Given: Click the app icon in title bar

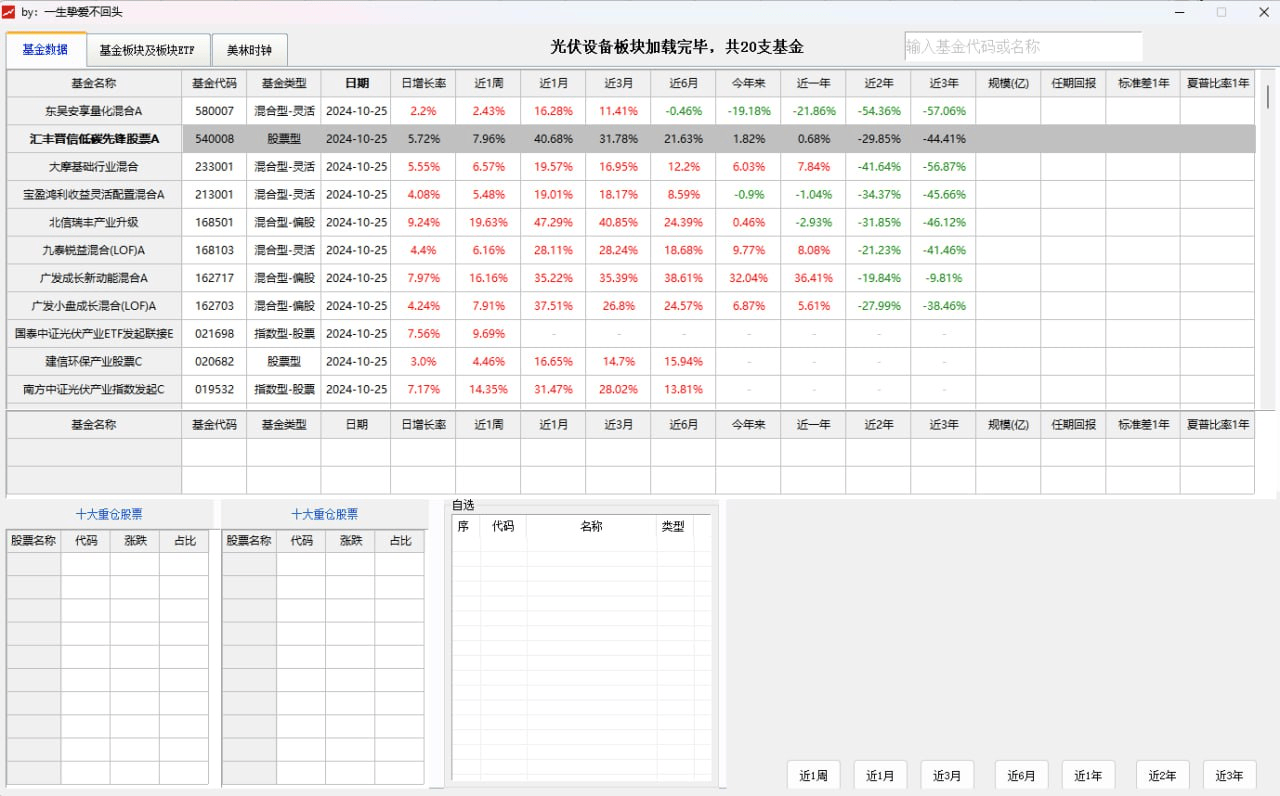Looking at the screenshot, I should 10,11.
